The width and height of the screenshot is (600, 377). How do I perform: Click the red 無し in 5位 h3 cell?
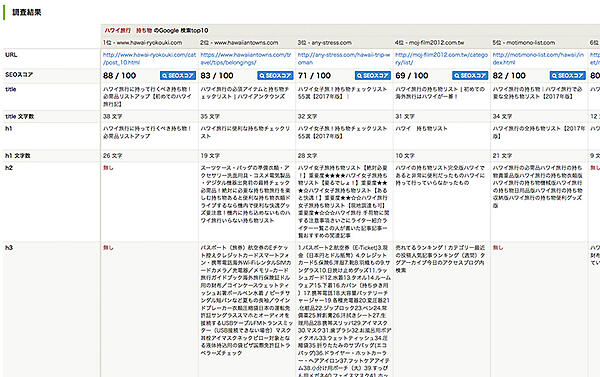point(498,248)
